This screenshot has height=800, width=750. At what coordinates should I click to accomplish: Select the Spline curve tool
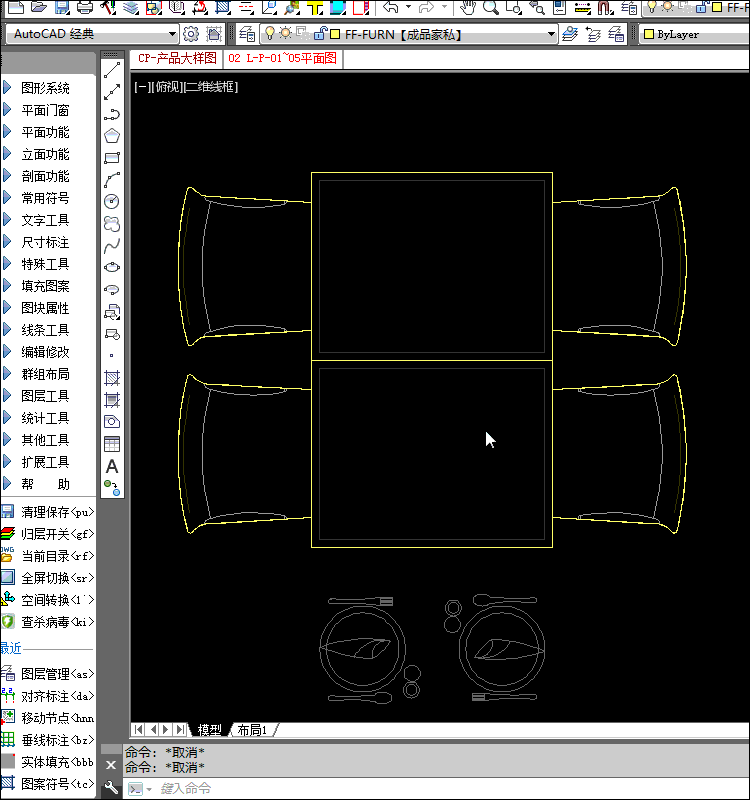[112, 245]
